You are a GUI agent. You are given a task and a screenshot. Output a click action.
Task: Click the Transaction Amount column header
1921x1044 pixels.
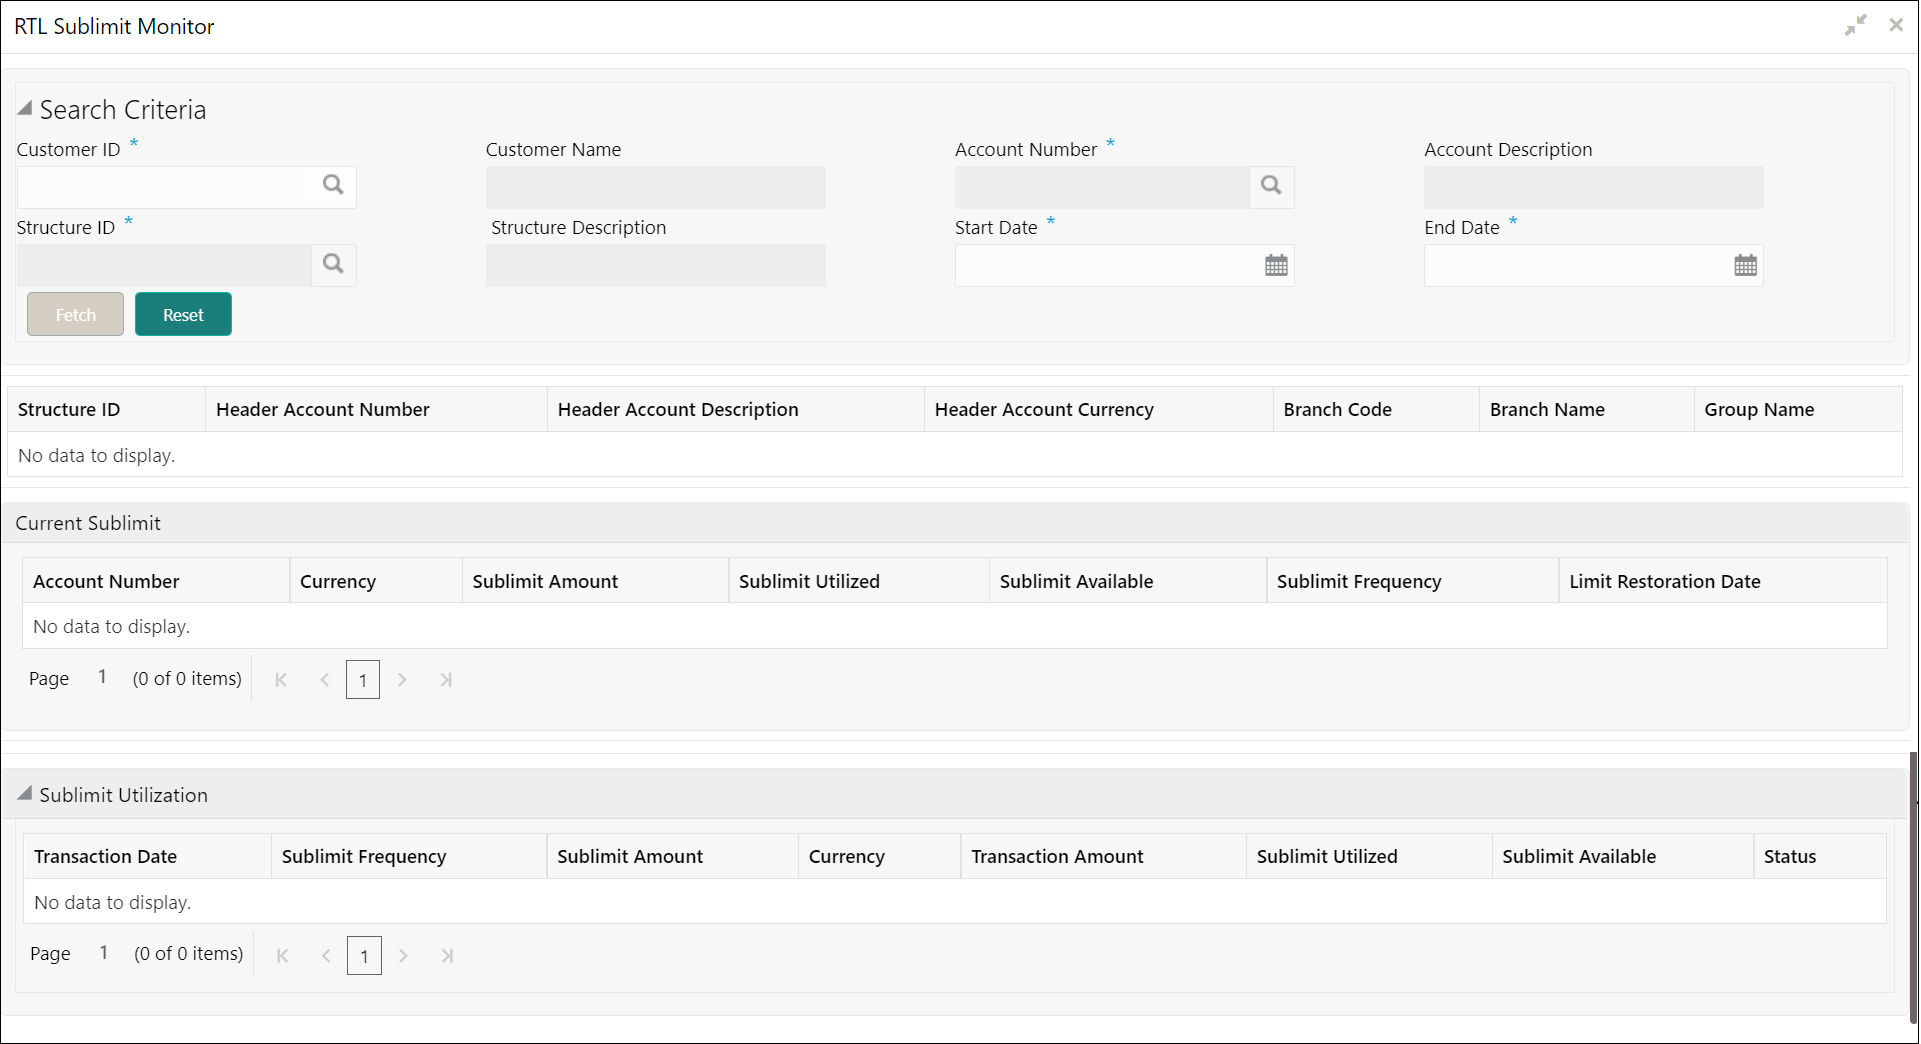pos(1103,856)
